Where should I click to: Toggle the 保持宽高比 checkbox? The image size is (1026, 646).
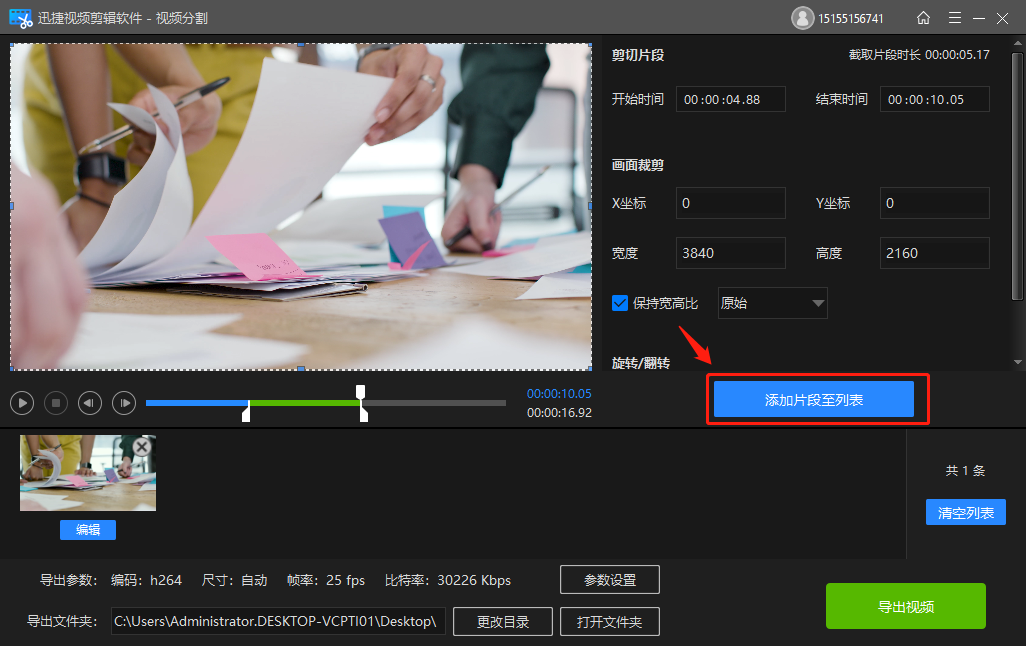coord(620,303)
